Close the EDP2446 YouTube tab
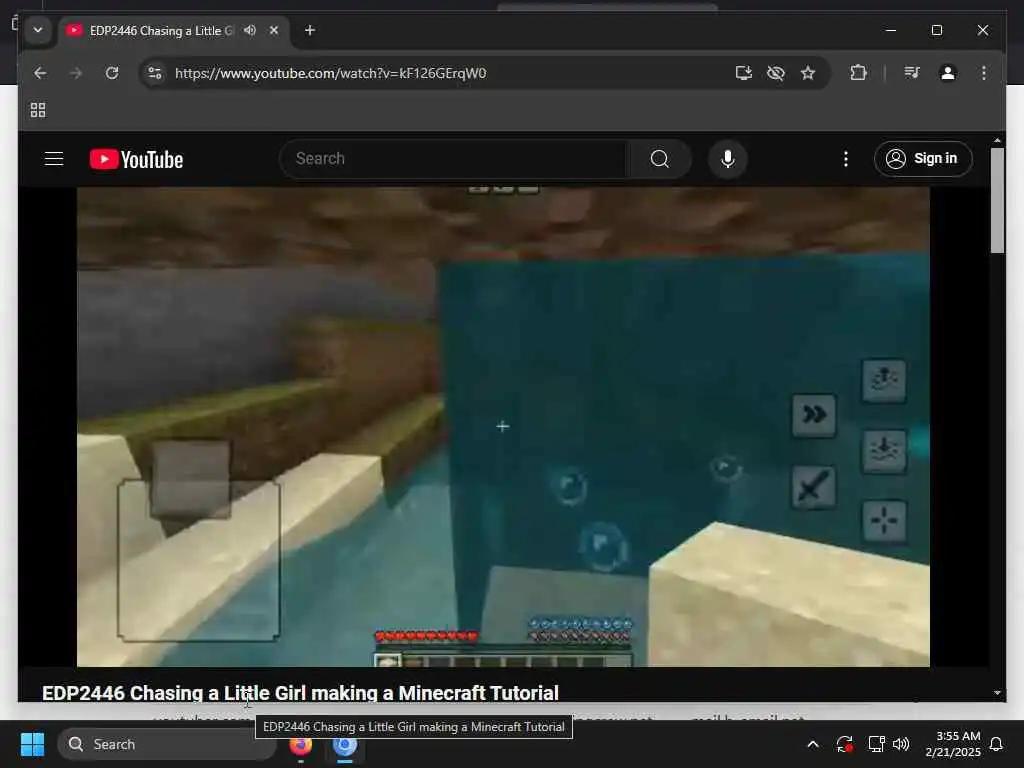Viewport: 1024px width, 768px height. 274,30
